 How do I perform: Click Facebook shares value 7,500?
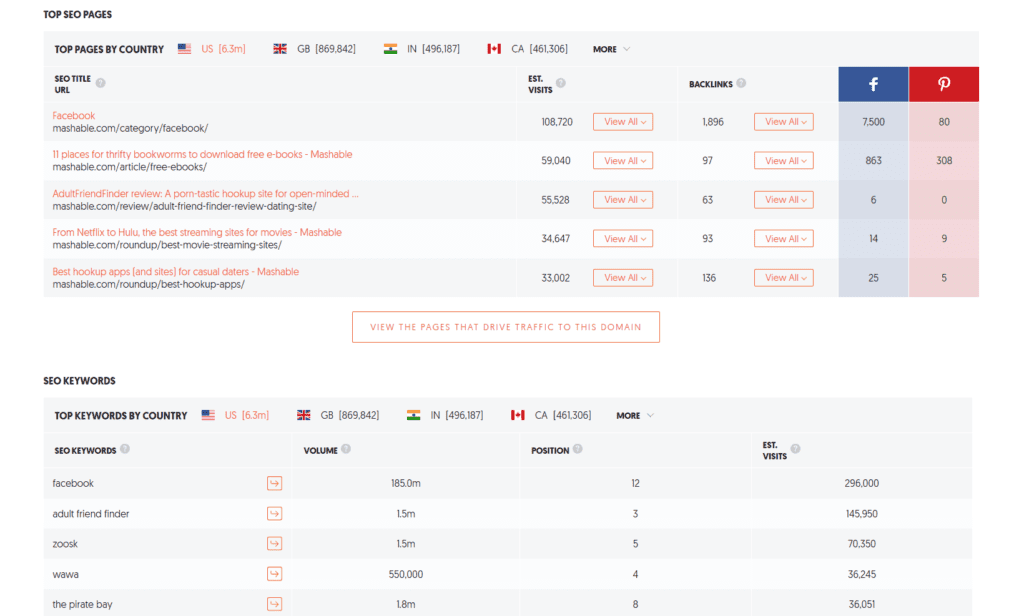(873, 122)
